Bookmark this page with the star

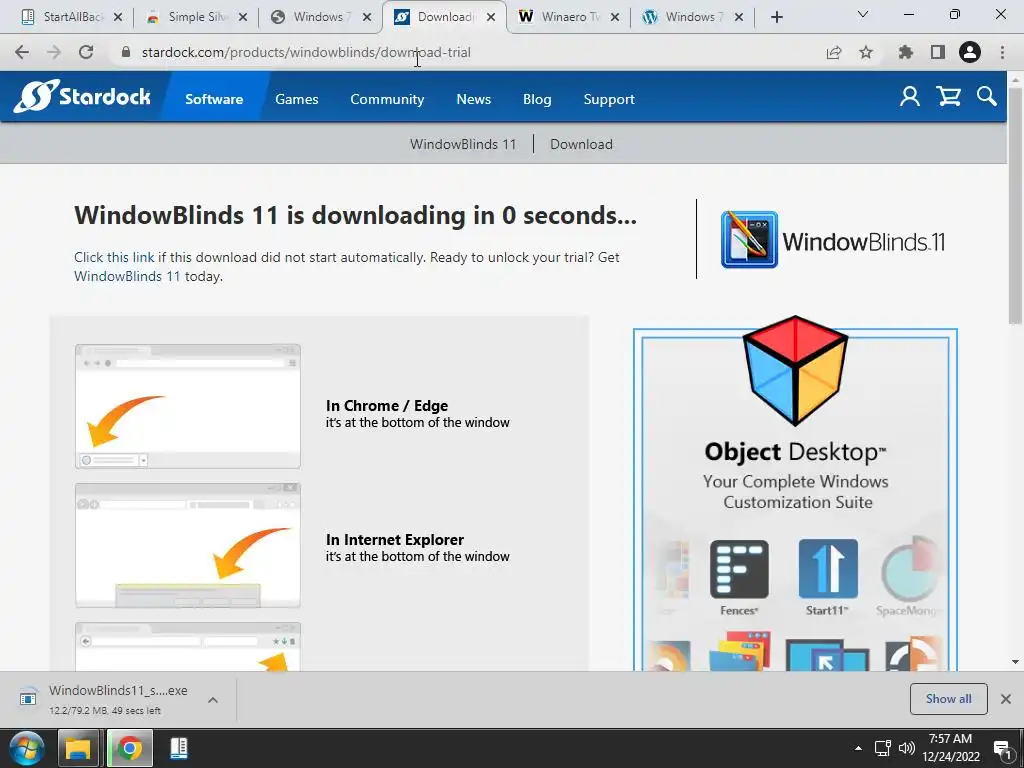866,52
